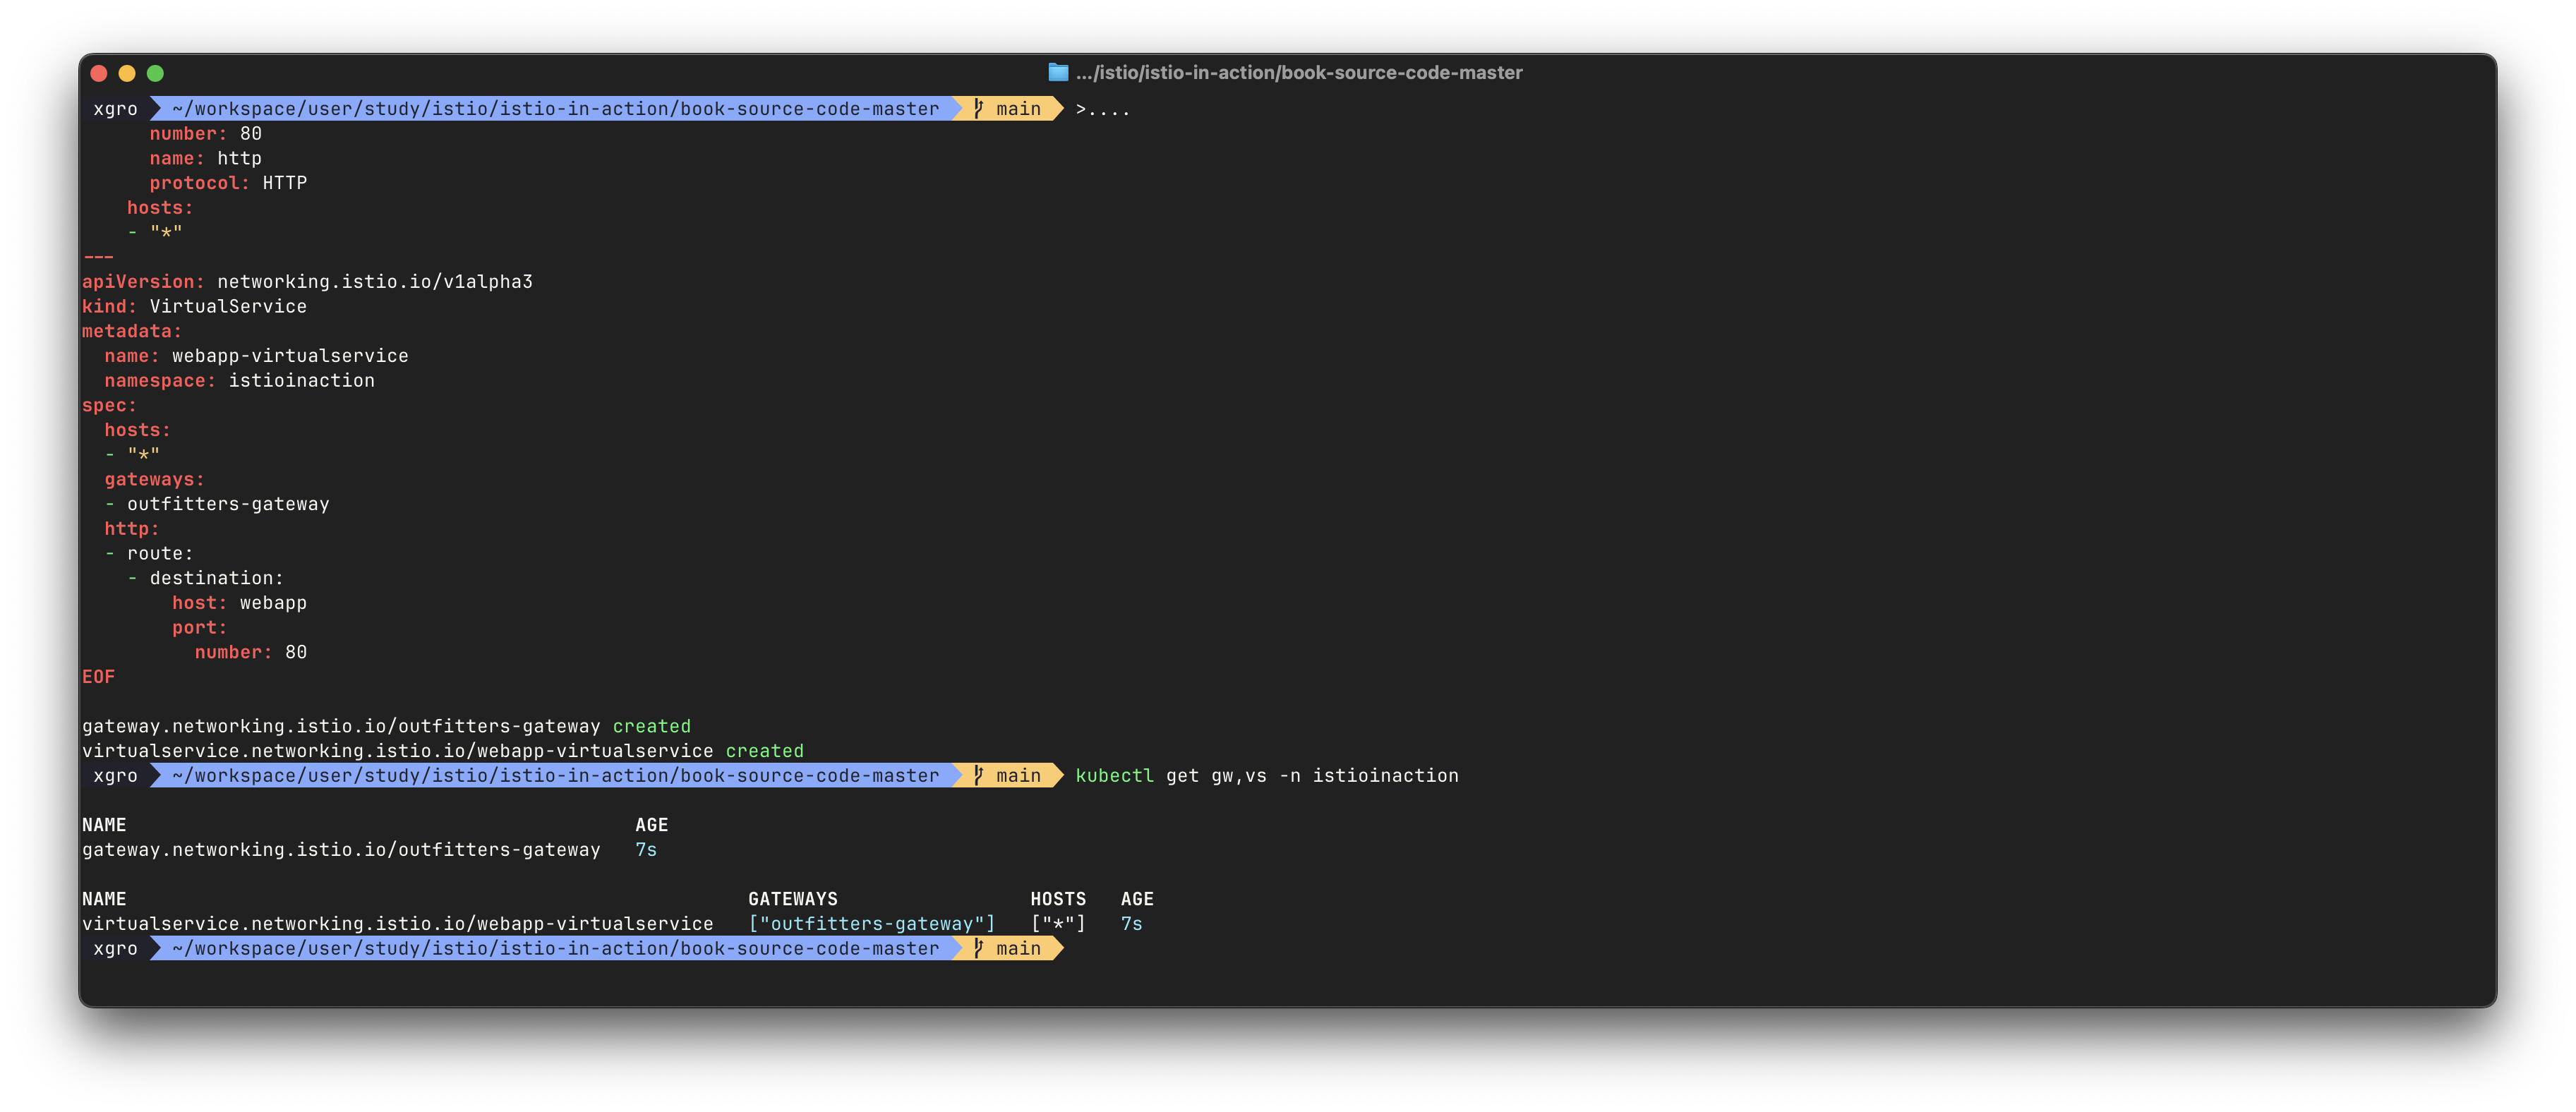Screen dimensions: 2576x1112
Task: Click the '- route:' line
Action: [149, 553]
